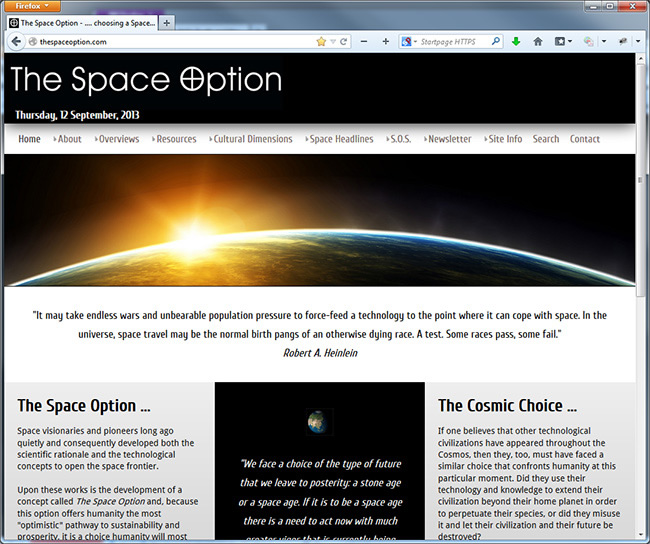Open downloads with the green arrow
The image size is (650, 544).
516,41
